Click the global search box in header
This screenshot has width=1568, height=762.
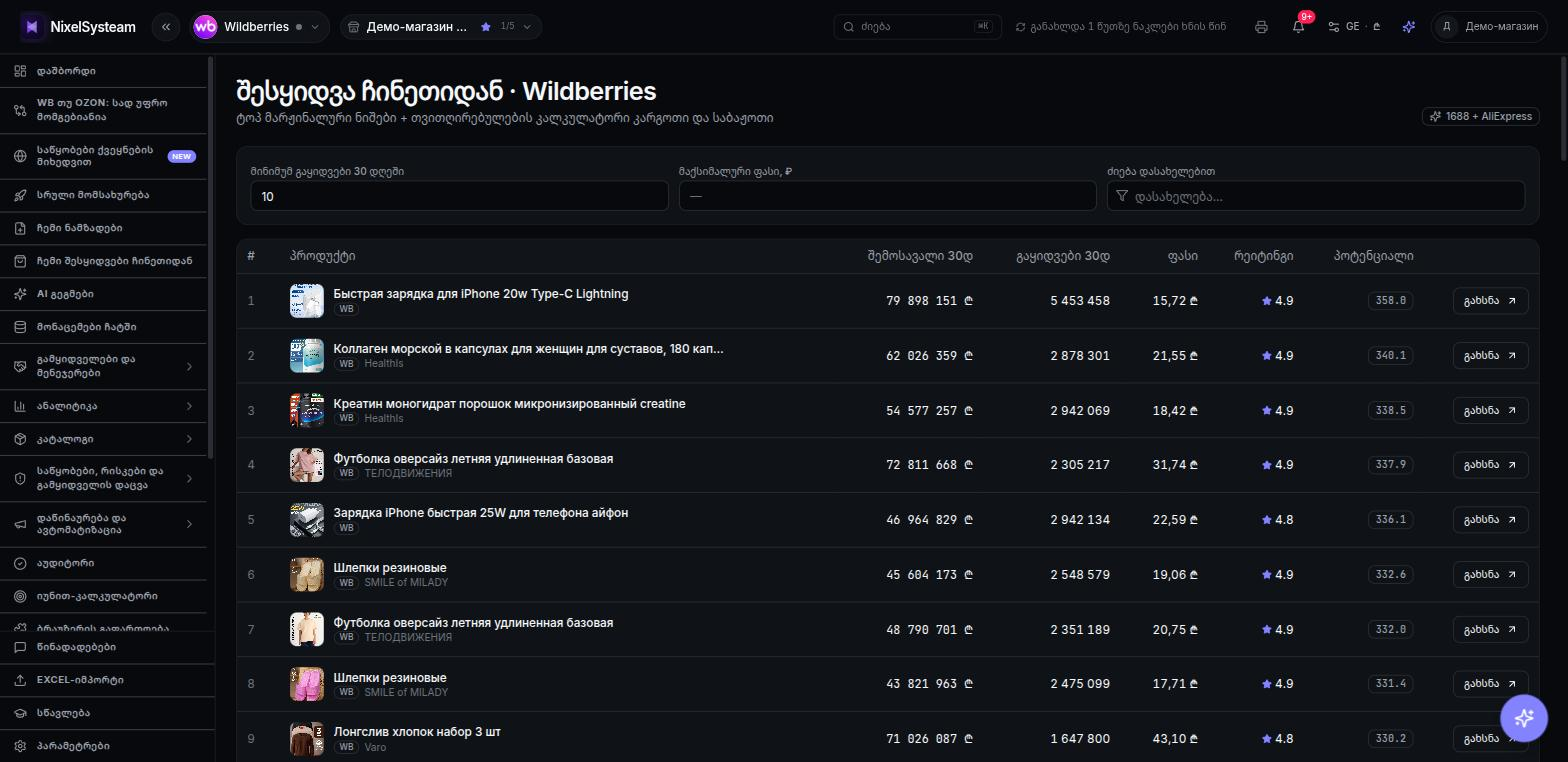click(x=917, y=27)
